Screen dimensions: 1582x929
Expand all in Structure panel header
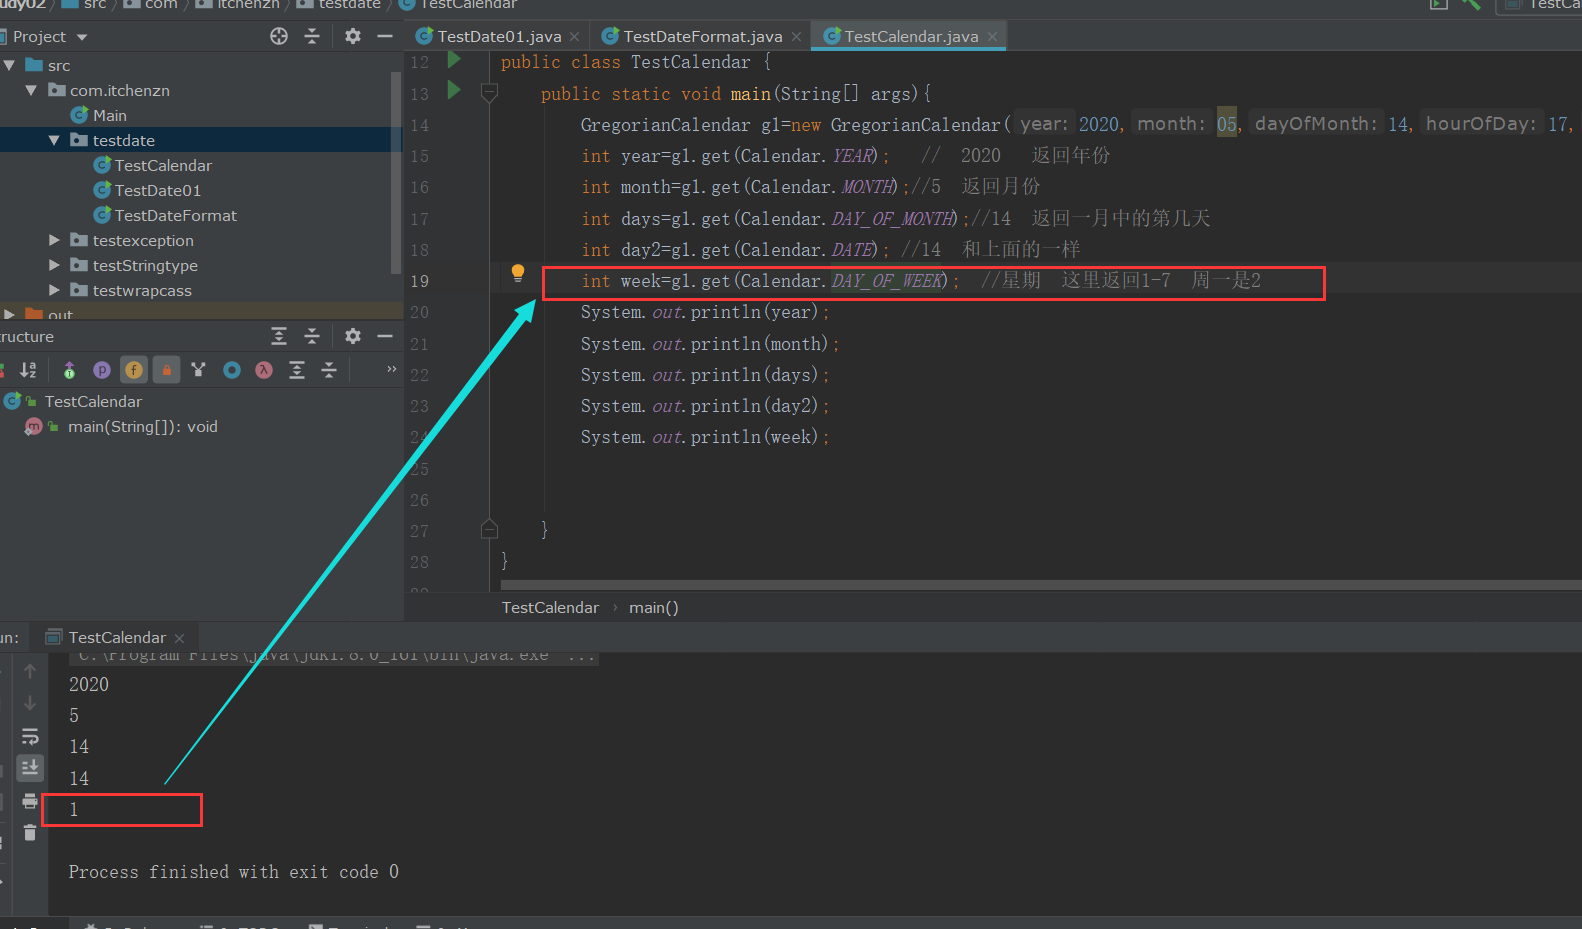click(x=279, y=336)
